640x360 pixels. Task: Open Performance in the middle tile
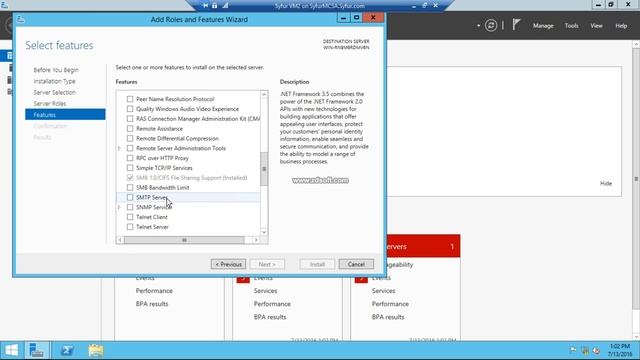click(x=272, y=304)
